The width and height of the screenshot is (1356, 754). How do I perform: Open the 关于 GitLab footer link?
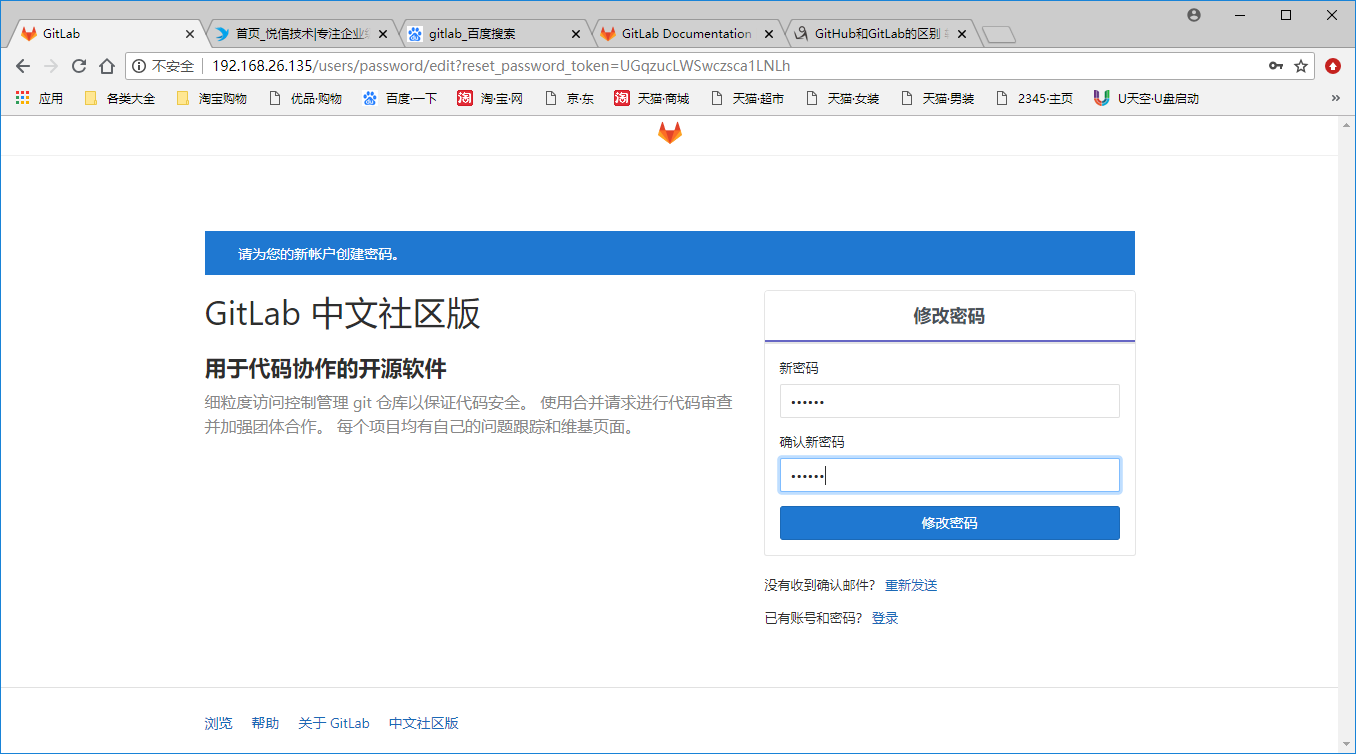(334, 723)
